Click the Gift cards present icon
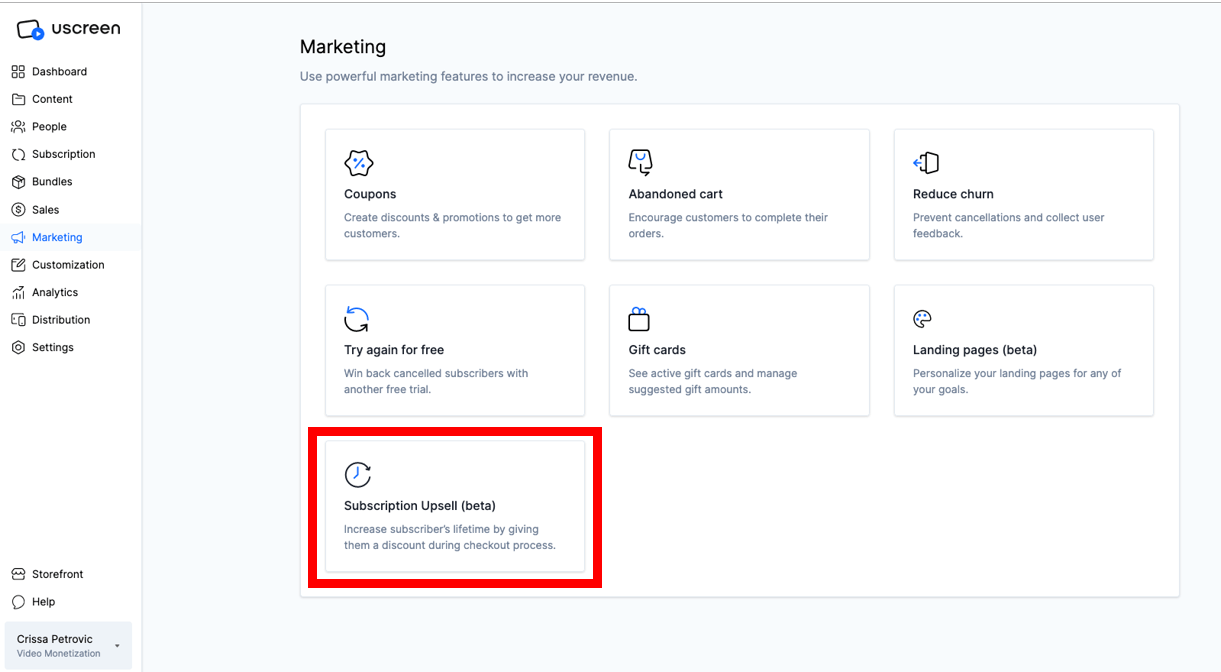 [639, 319]
